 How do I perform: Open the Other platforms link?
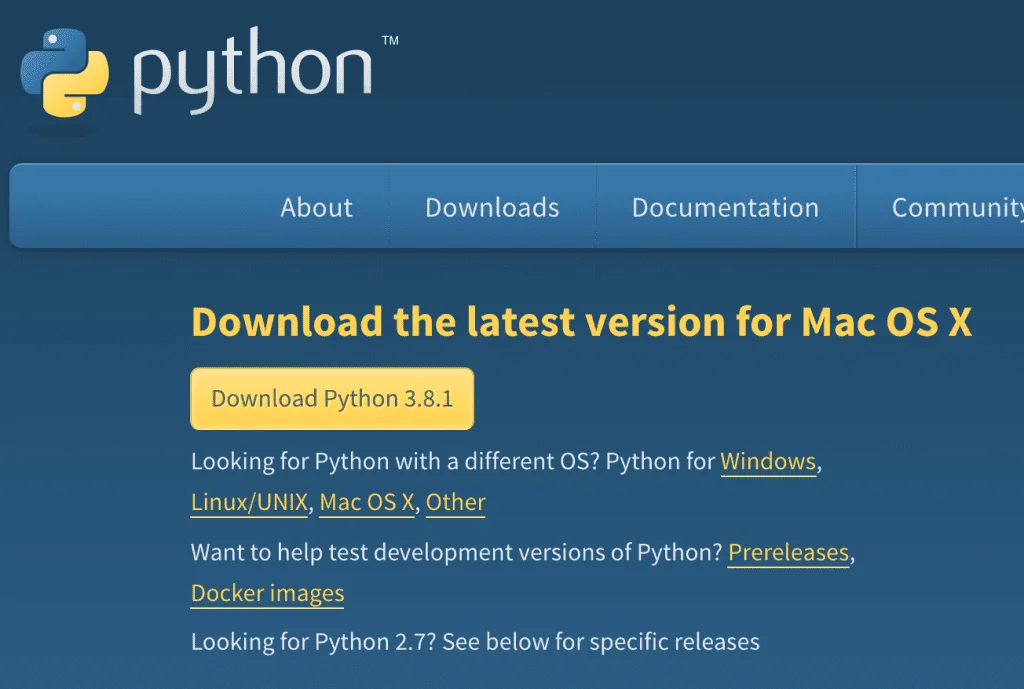tap(455, 501)
